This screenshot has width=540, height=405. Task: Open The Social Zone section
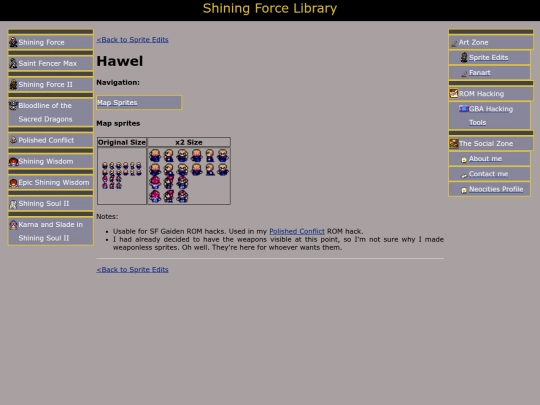[486, 144]
